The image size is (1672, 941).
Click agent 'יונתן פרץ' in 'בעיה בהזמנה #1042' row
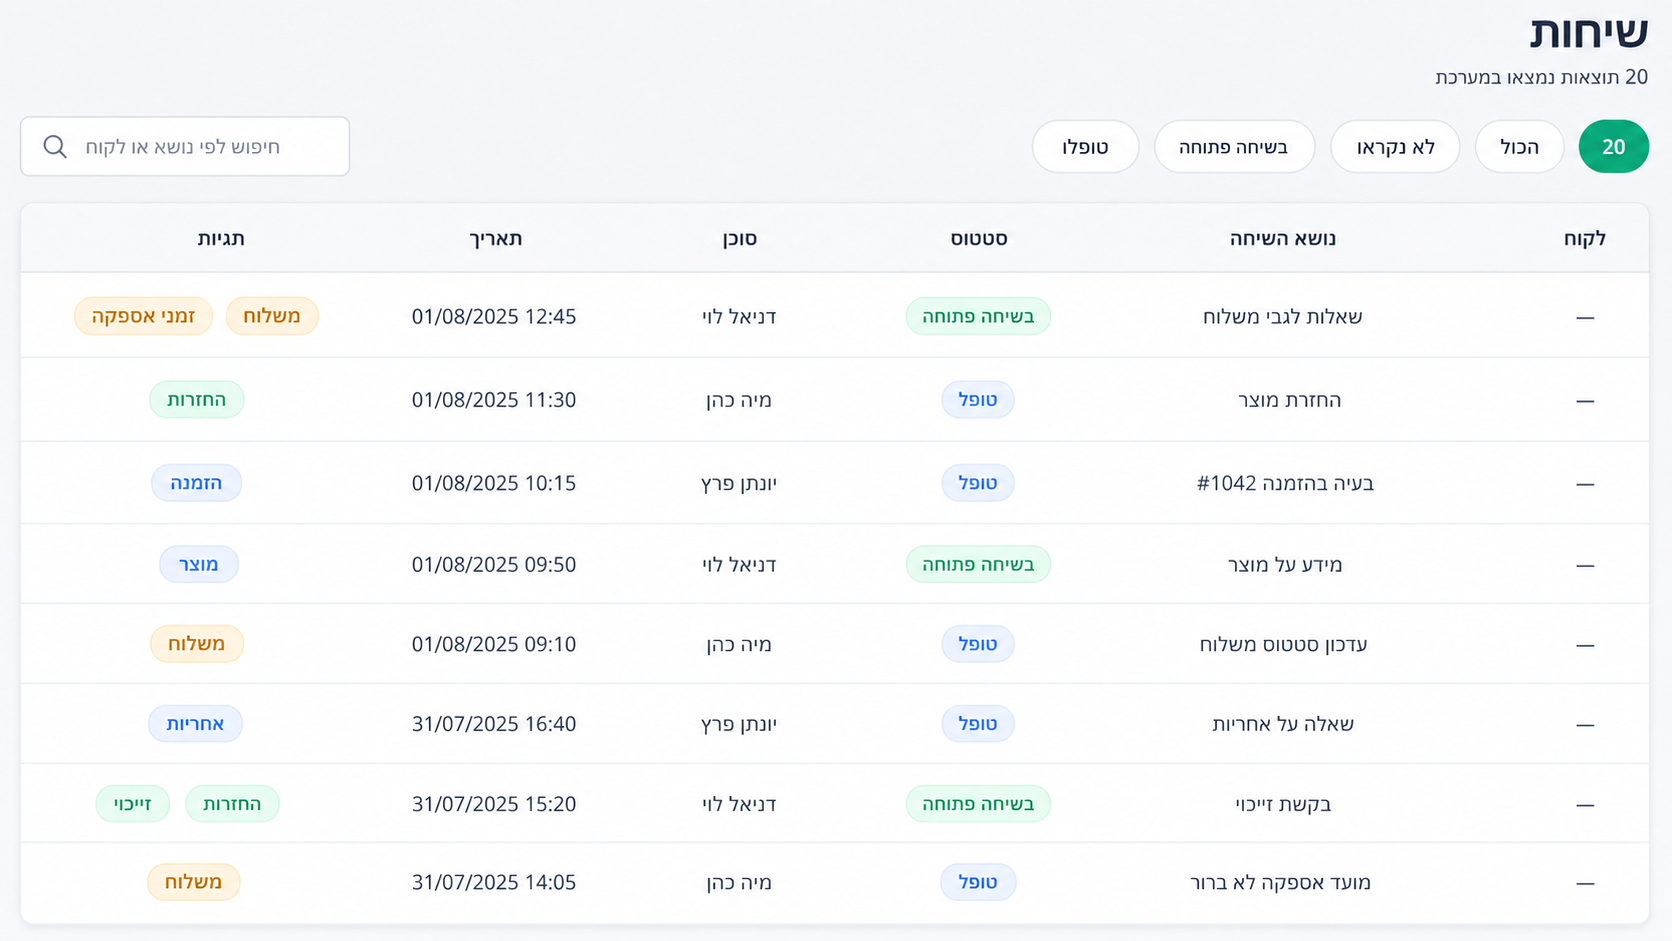pos(739,483)
